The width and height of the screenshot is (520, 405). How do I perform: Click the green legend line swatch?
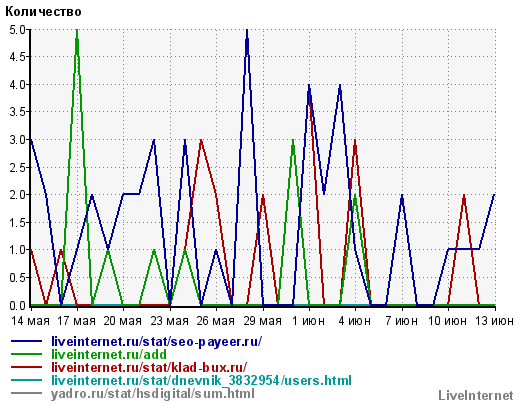coord(27,354)
